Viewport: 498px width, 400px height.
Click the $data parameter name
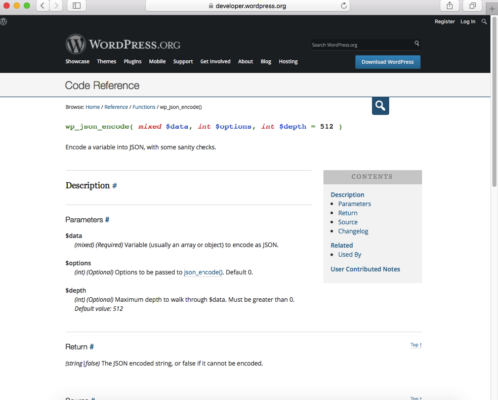tap(74, 236)
